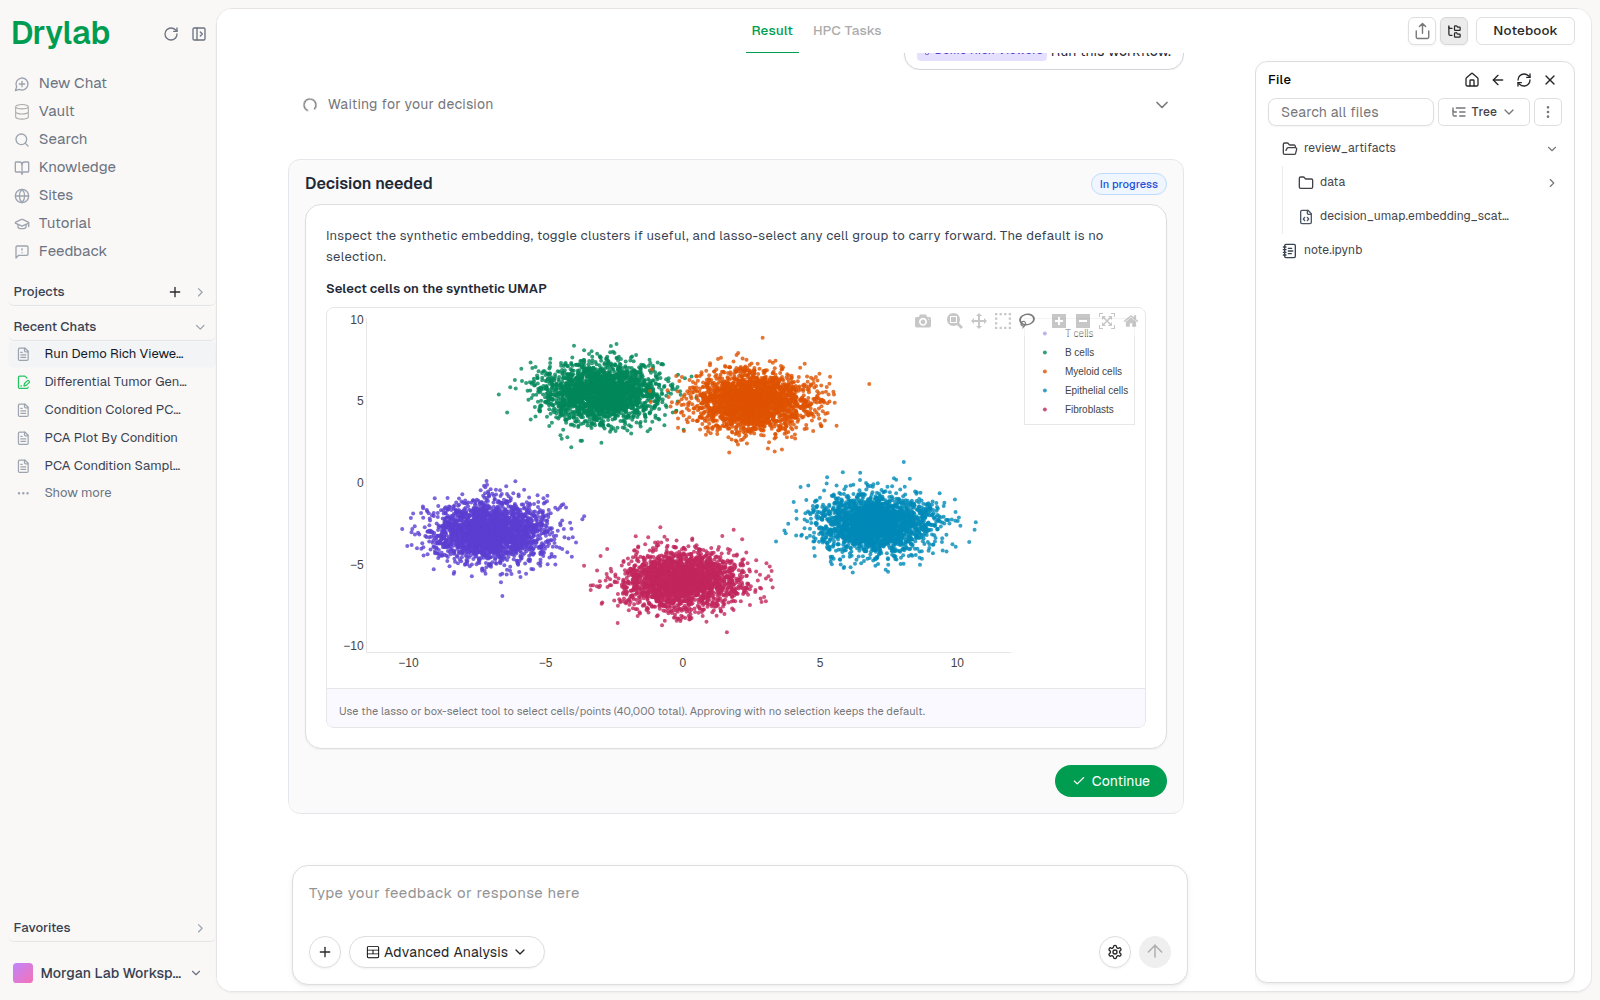Toggle the file tree panel icon
Screen dimensions: 1600x1000
point(1454,31)
